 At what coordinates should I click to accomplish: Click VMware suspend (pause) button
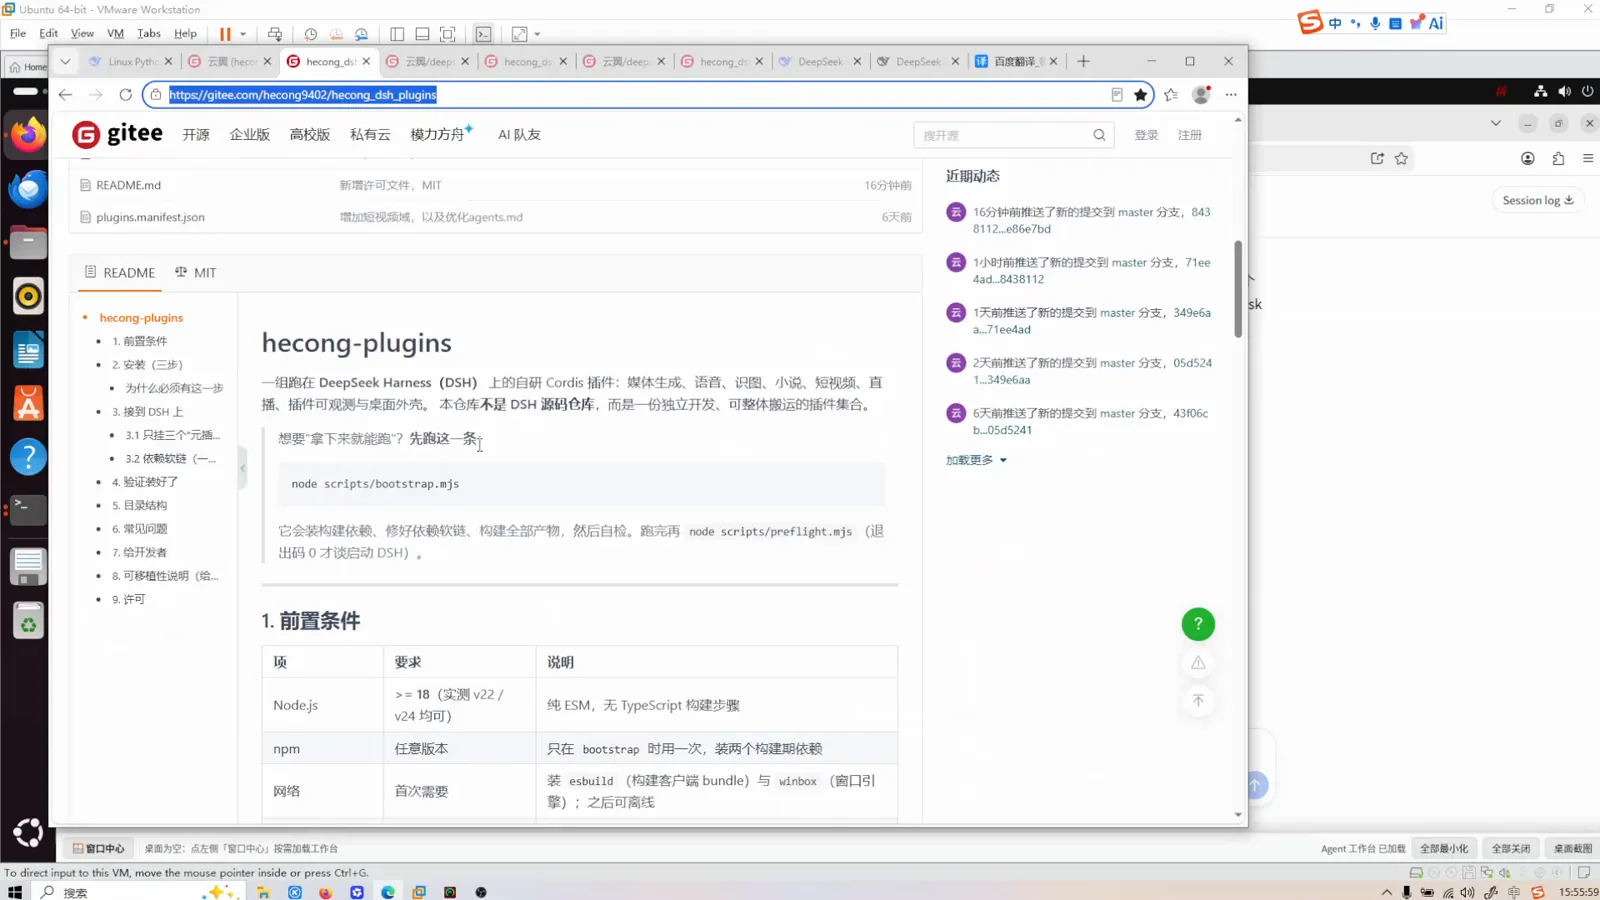(225, 34)
